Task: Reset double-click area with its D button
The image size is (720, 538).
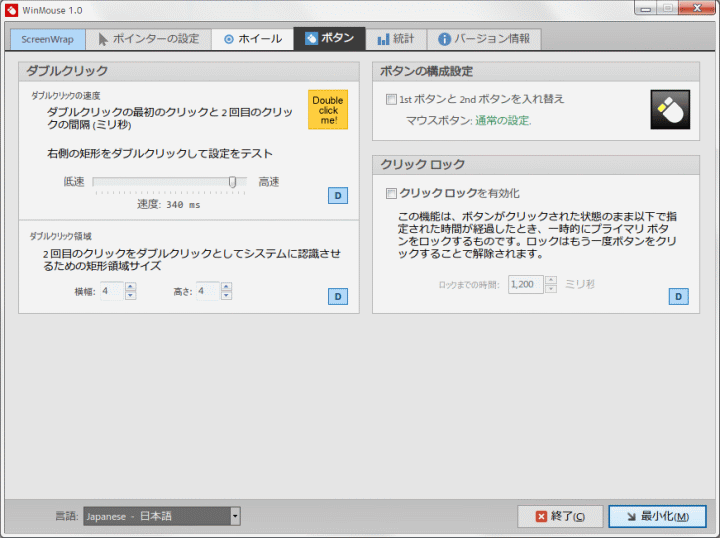Action: 338,297
